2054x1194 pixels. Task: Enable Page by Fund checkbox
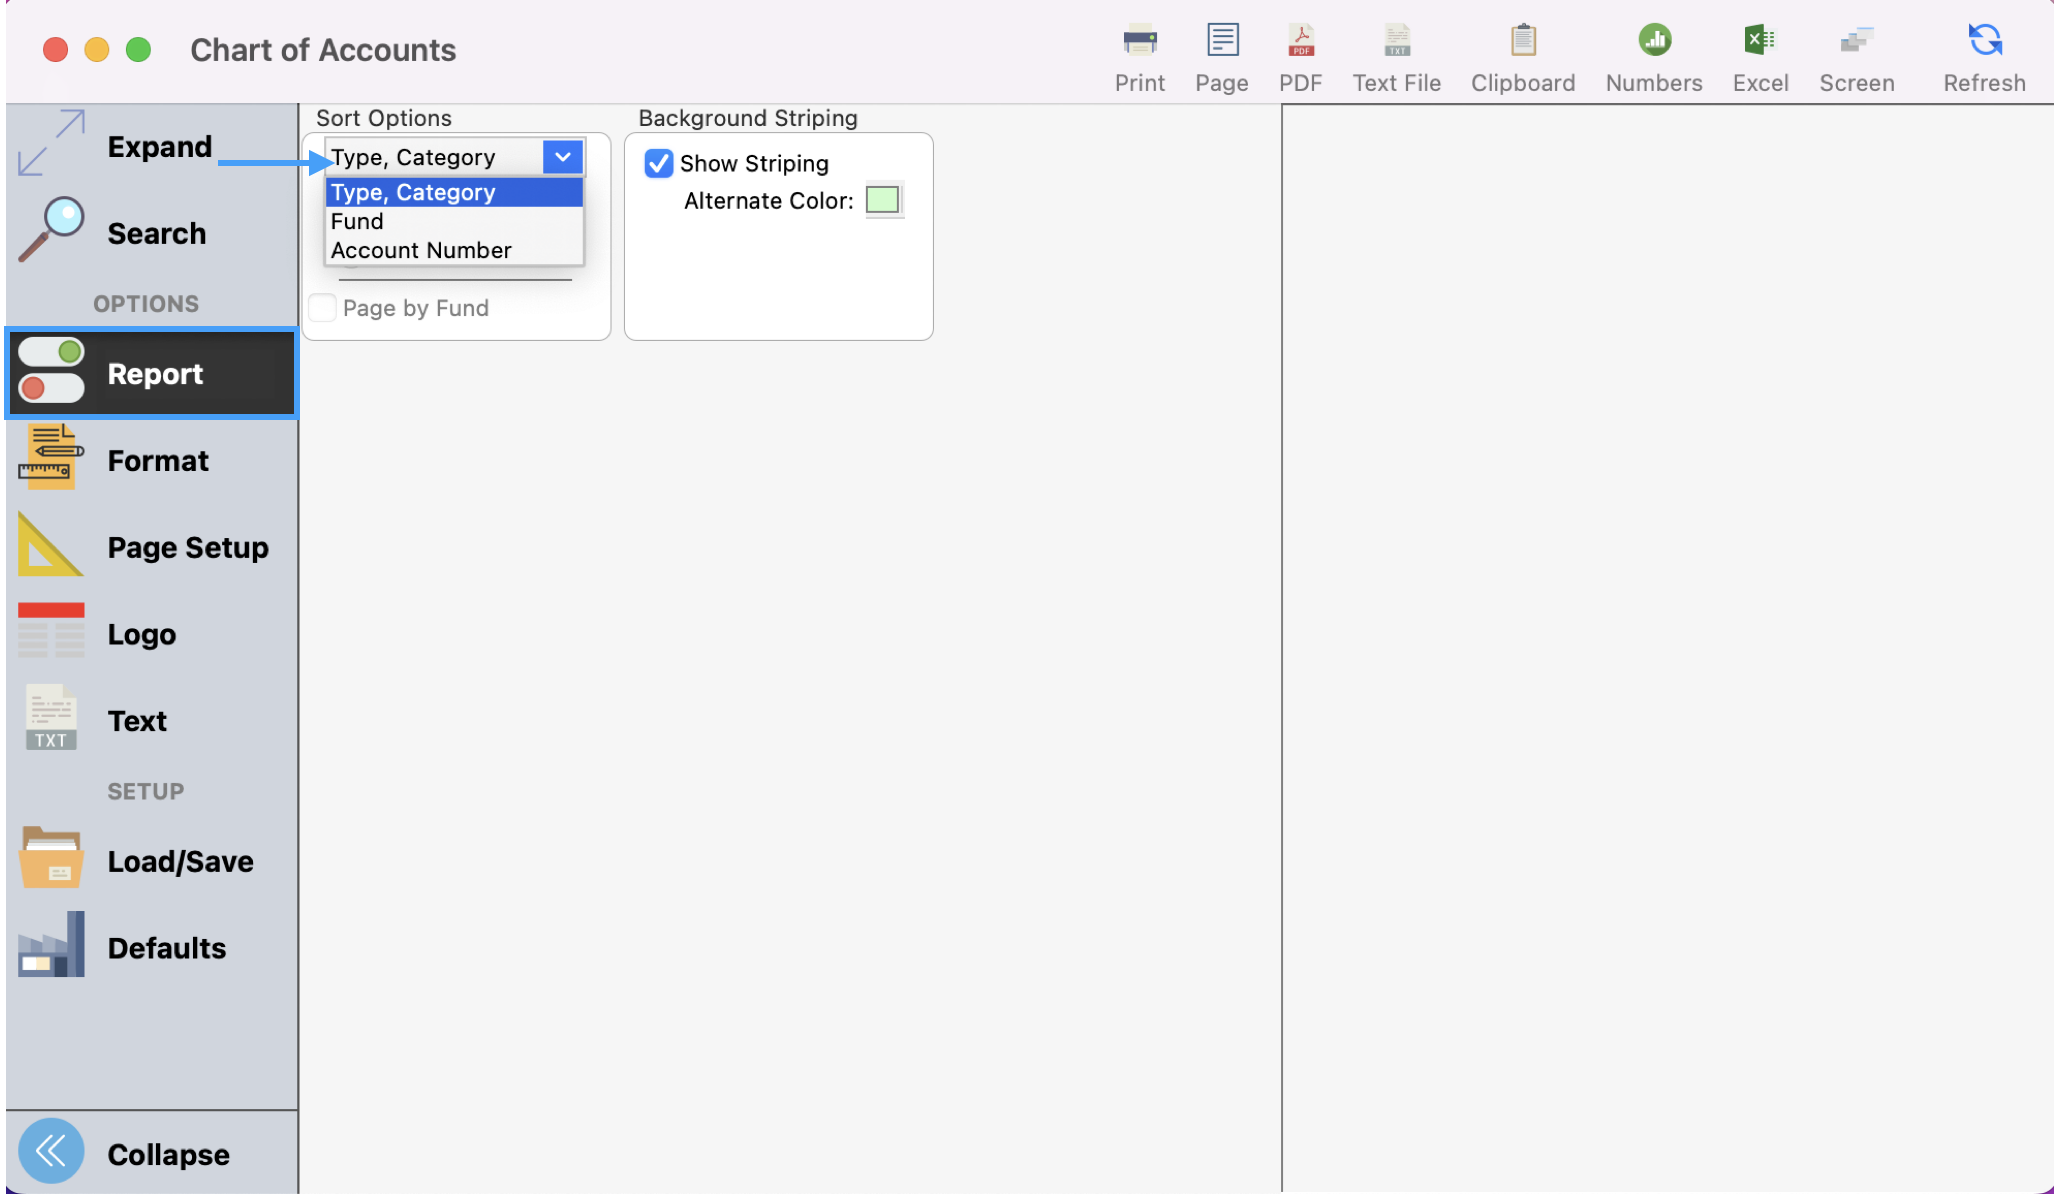point(322,307)
